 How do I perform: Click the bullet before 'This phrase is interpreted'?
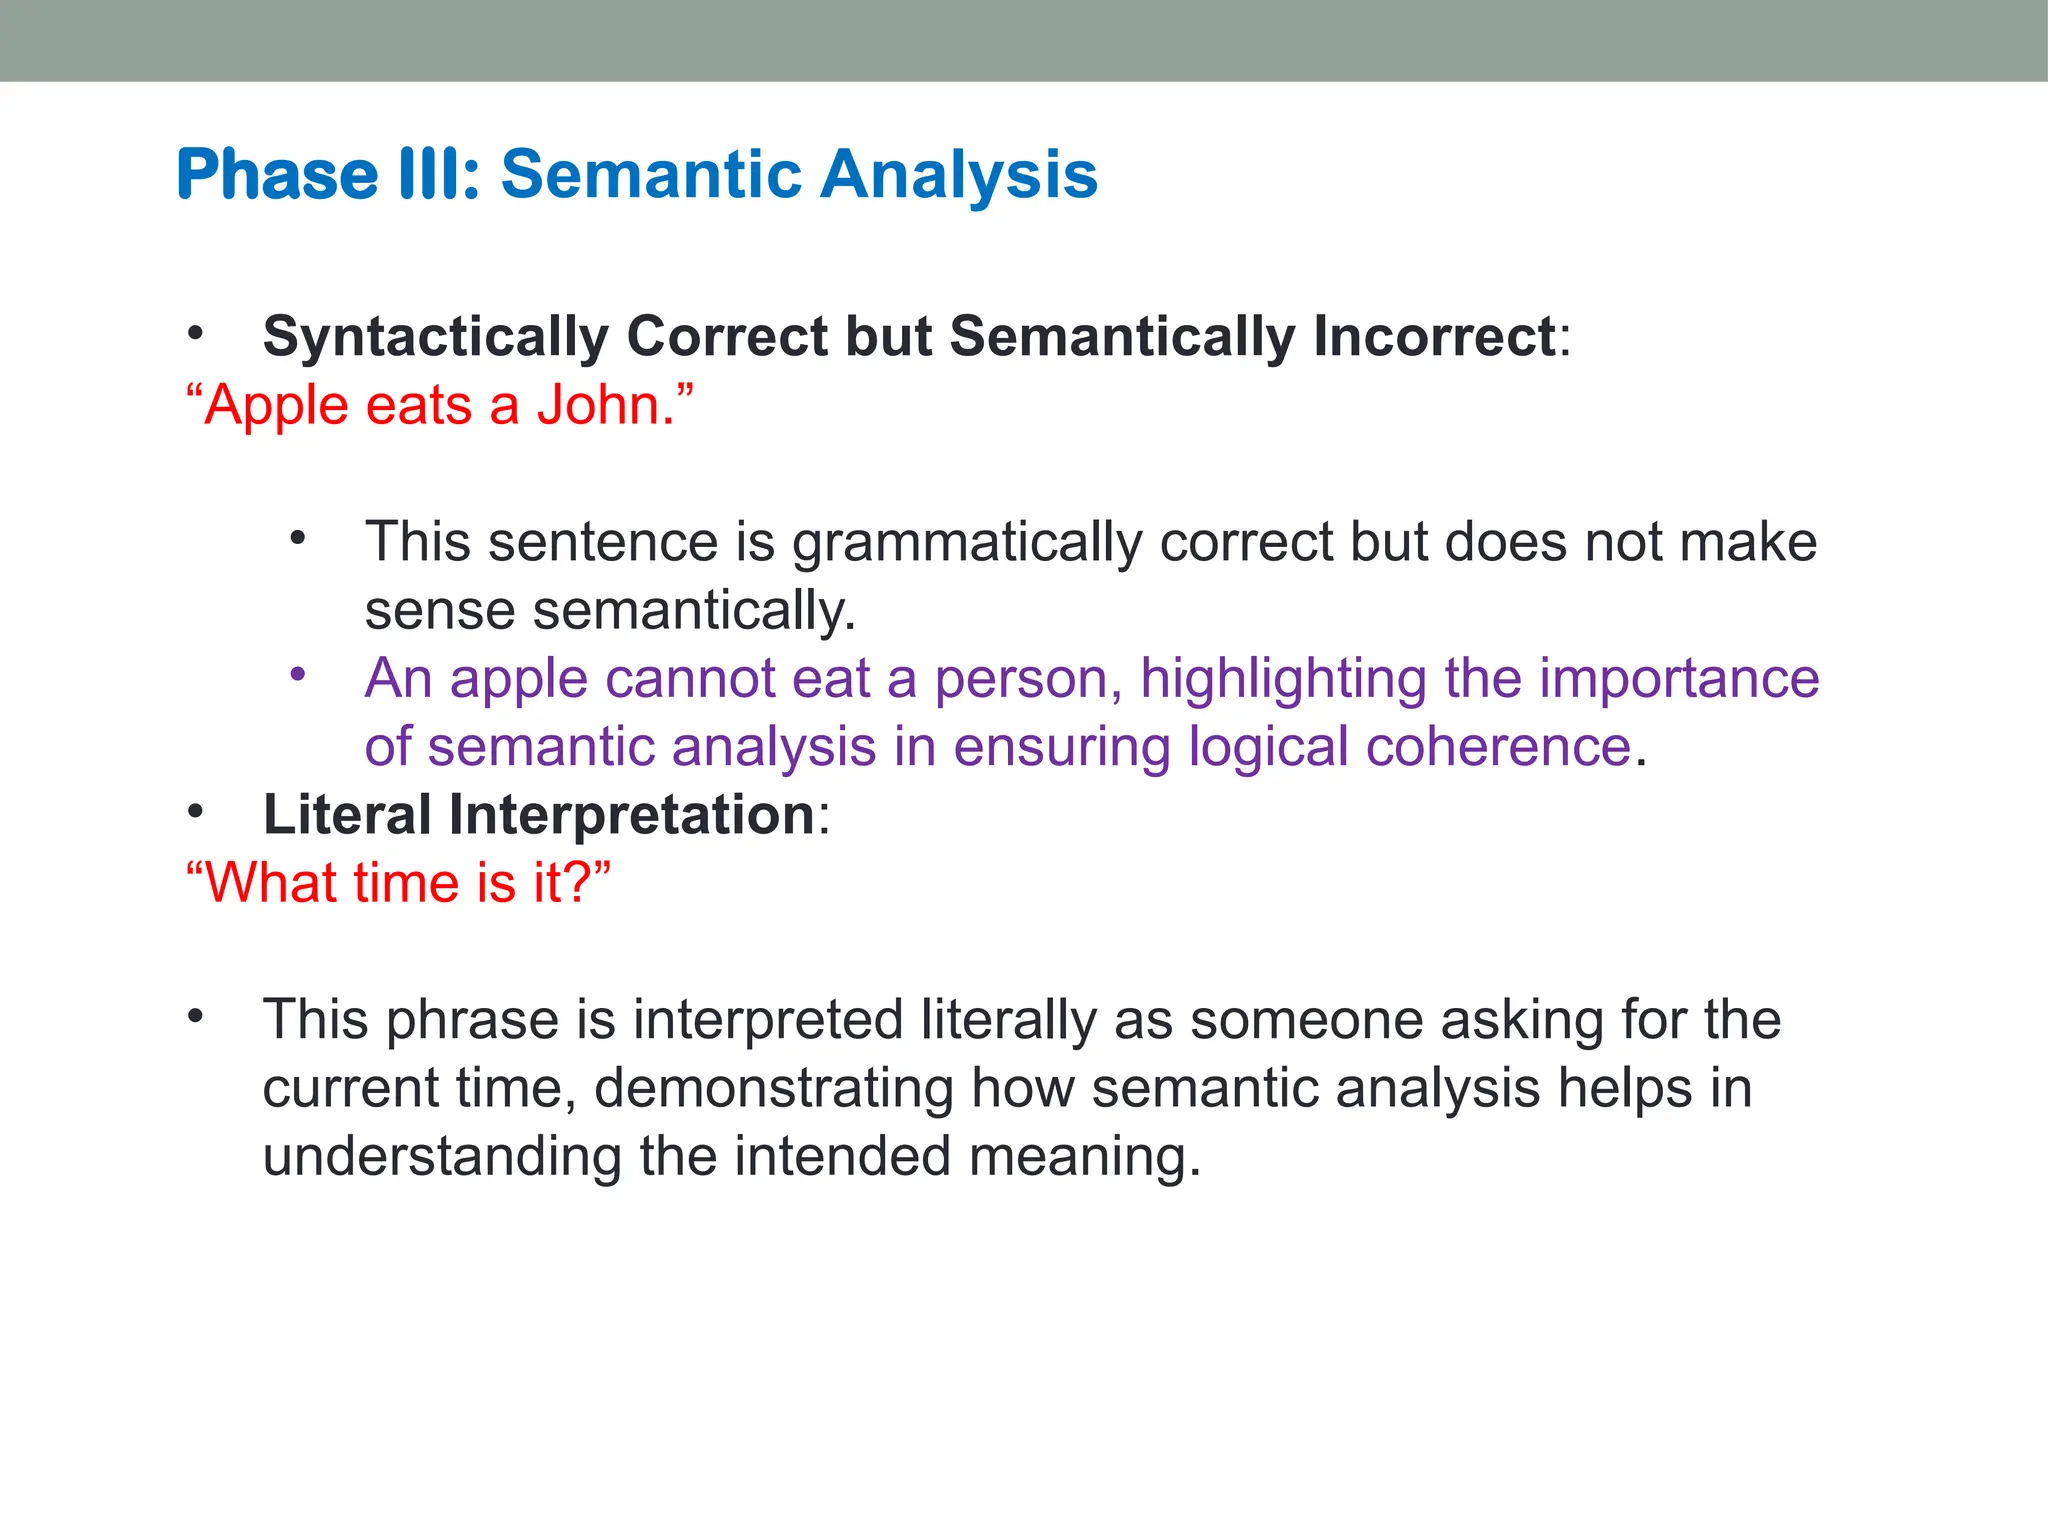[196, 1017]
